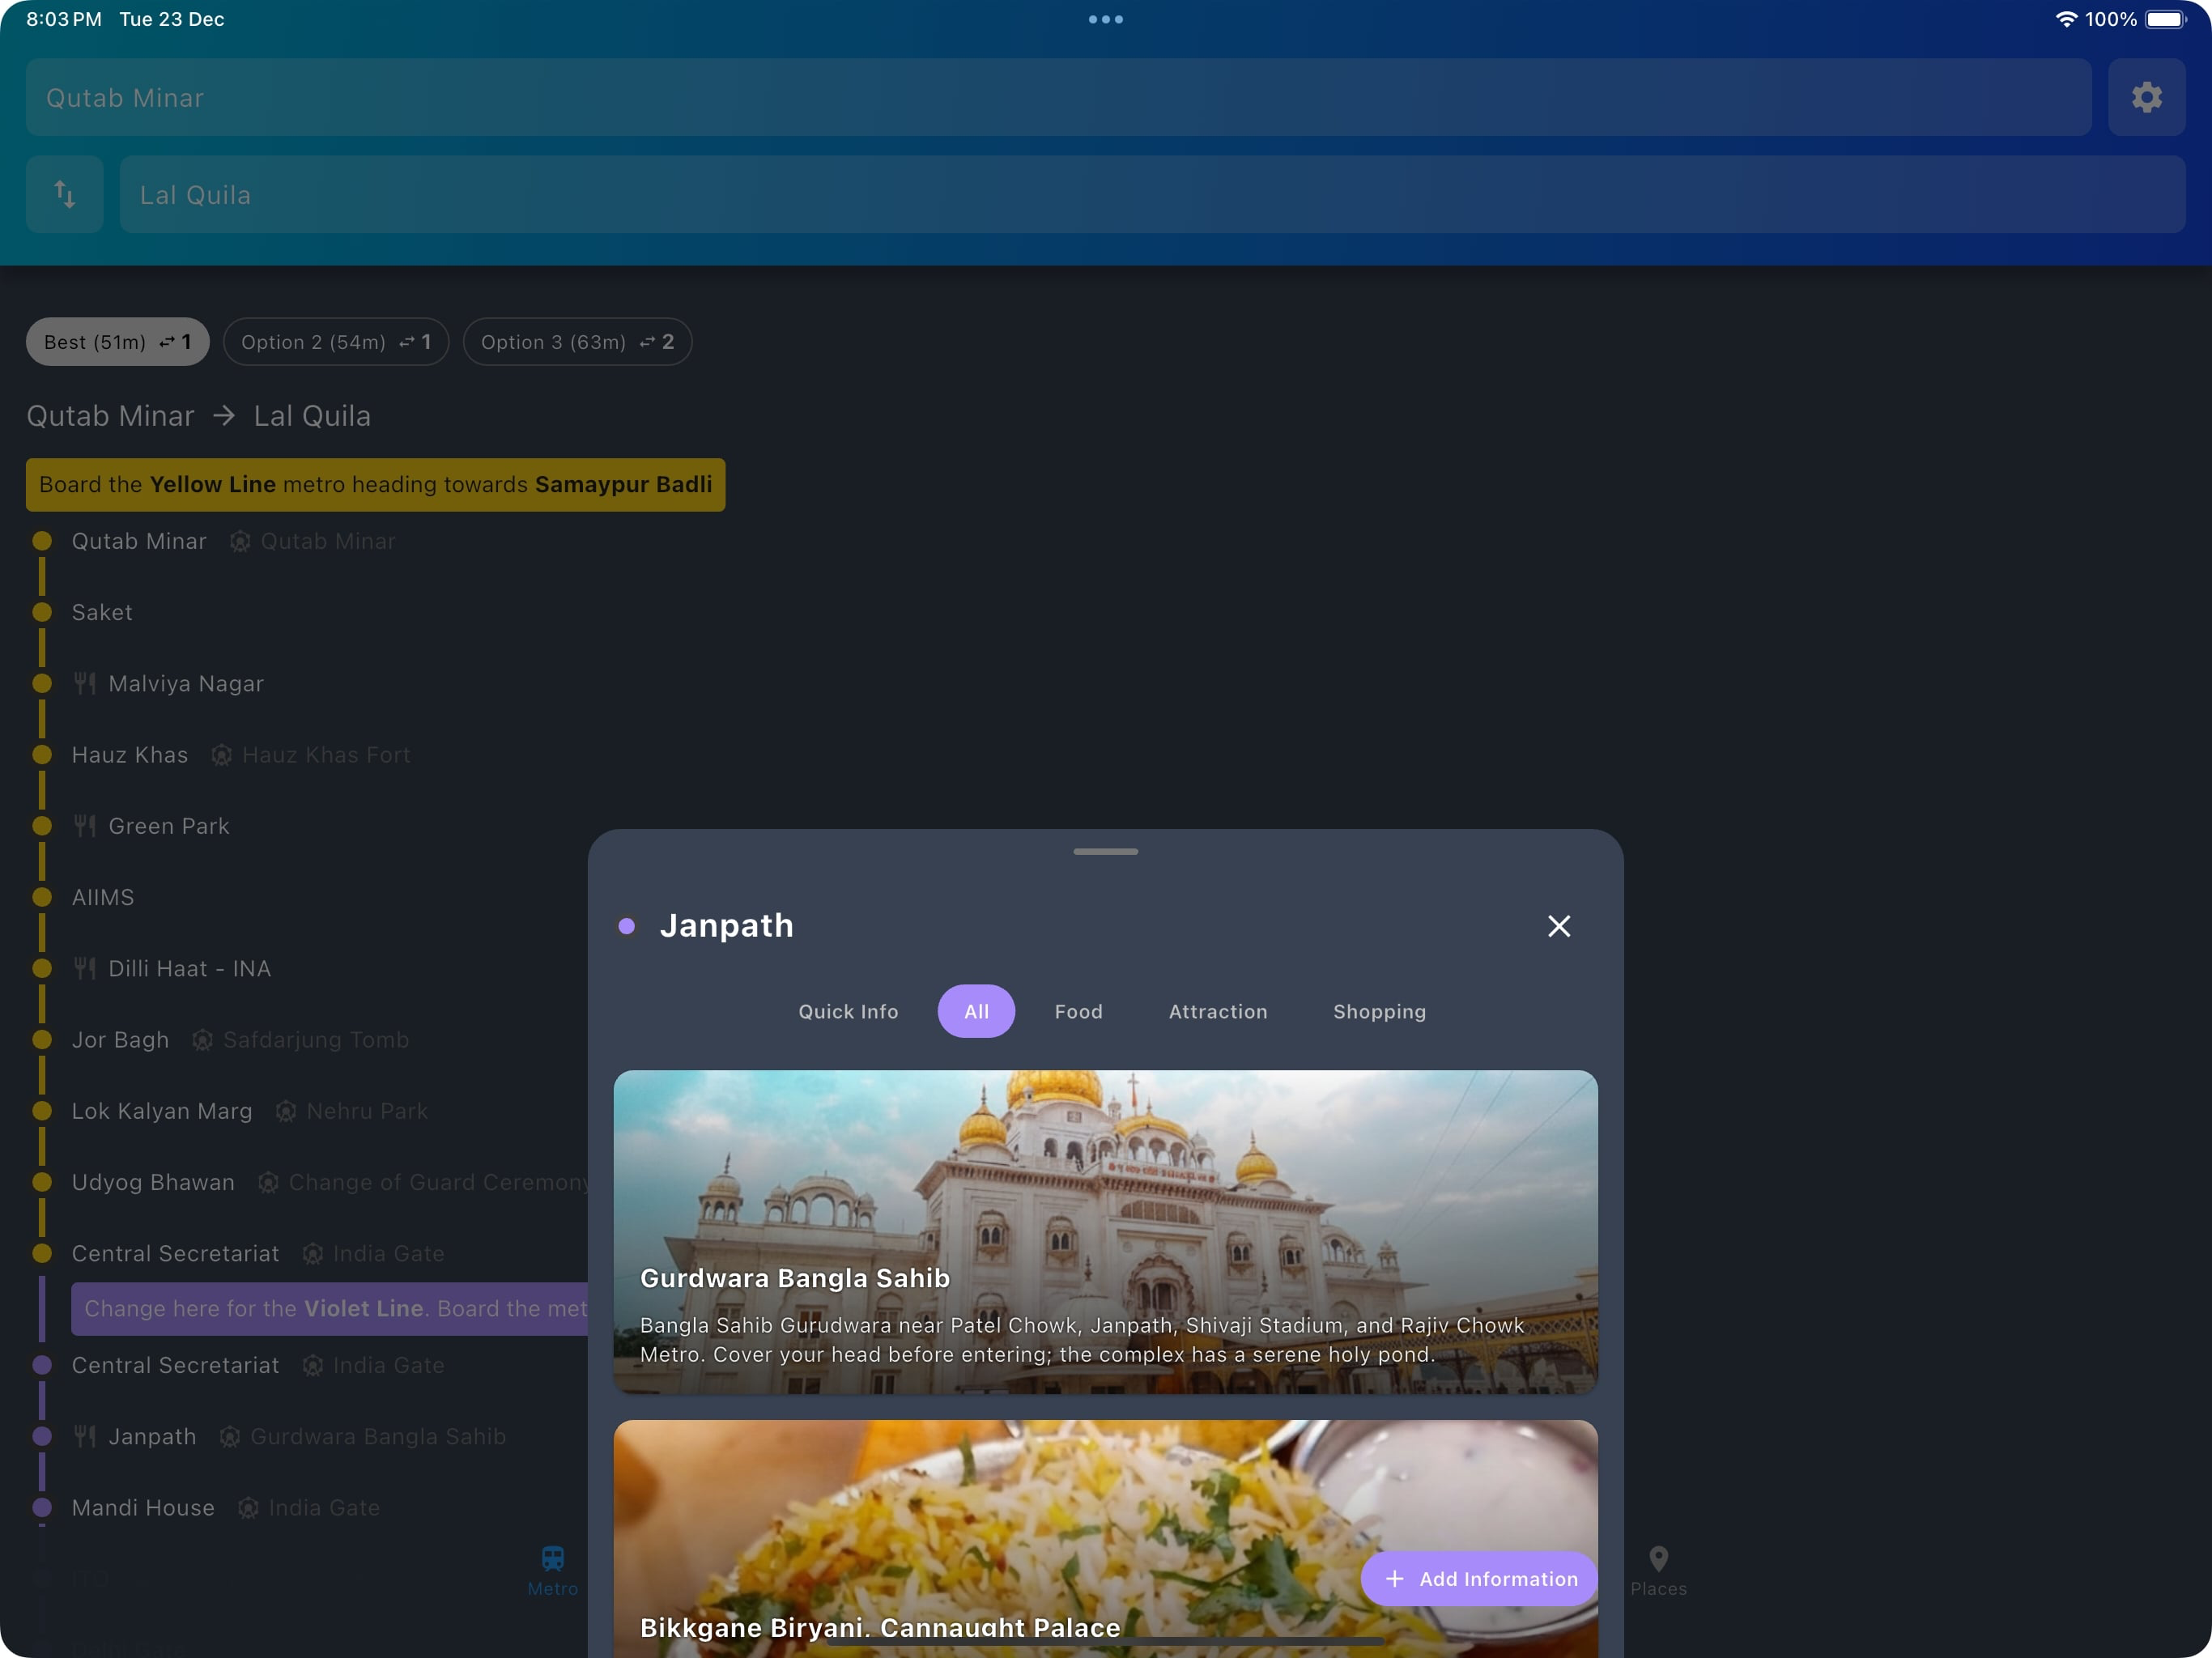
Task: Tap the Dilli Haat - INA station name
Action: [190, 969]
